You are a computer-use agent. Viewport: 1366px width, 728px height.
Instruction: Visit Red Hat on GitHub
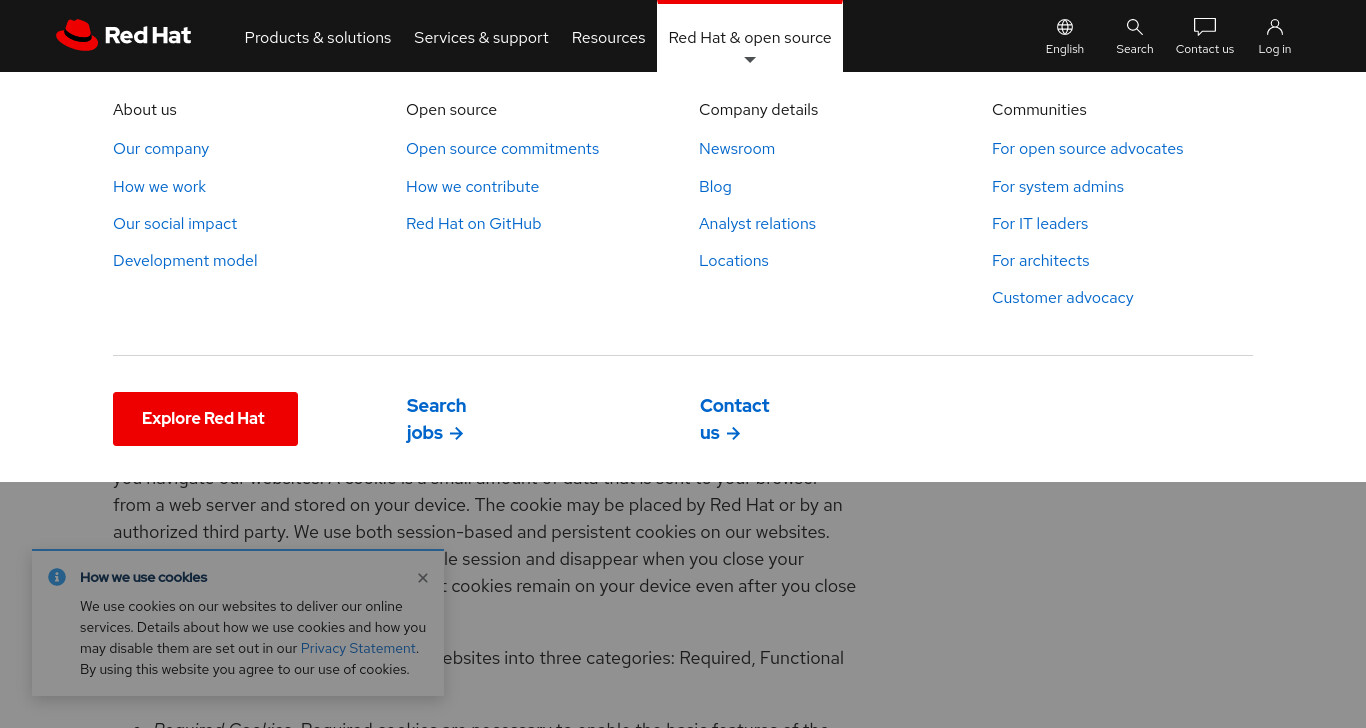coord(473,224)
